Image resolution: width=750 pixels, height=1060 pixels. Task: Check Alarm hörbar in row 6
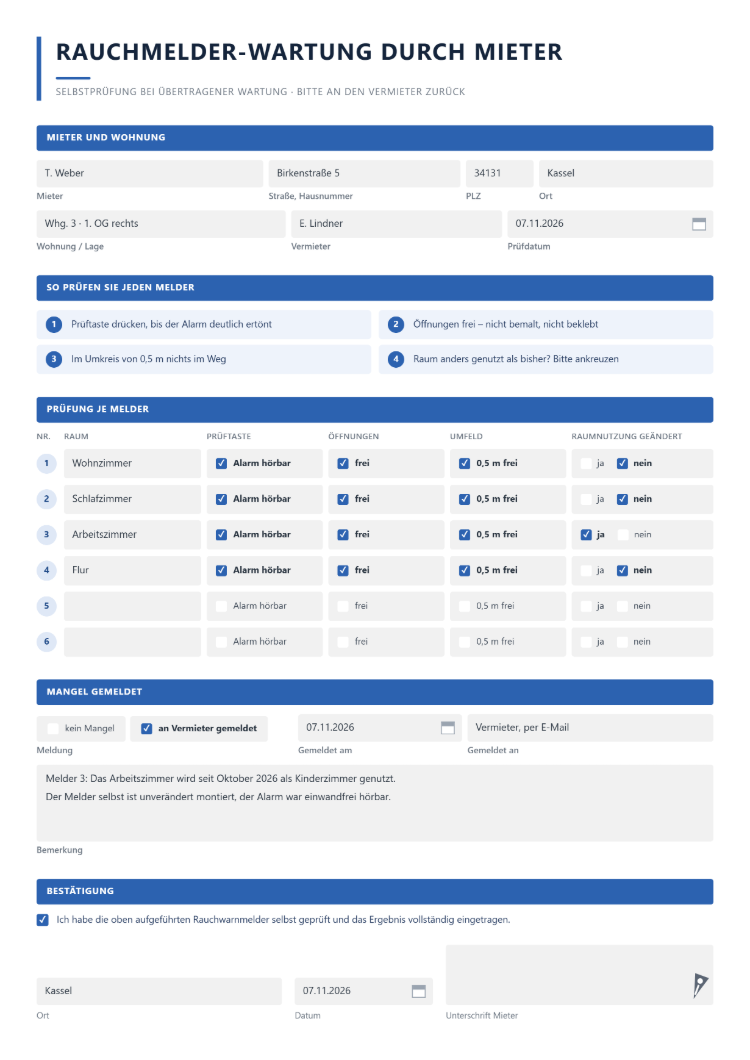coord(221,642)
